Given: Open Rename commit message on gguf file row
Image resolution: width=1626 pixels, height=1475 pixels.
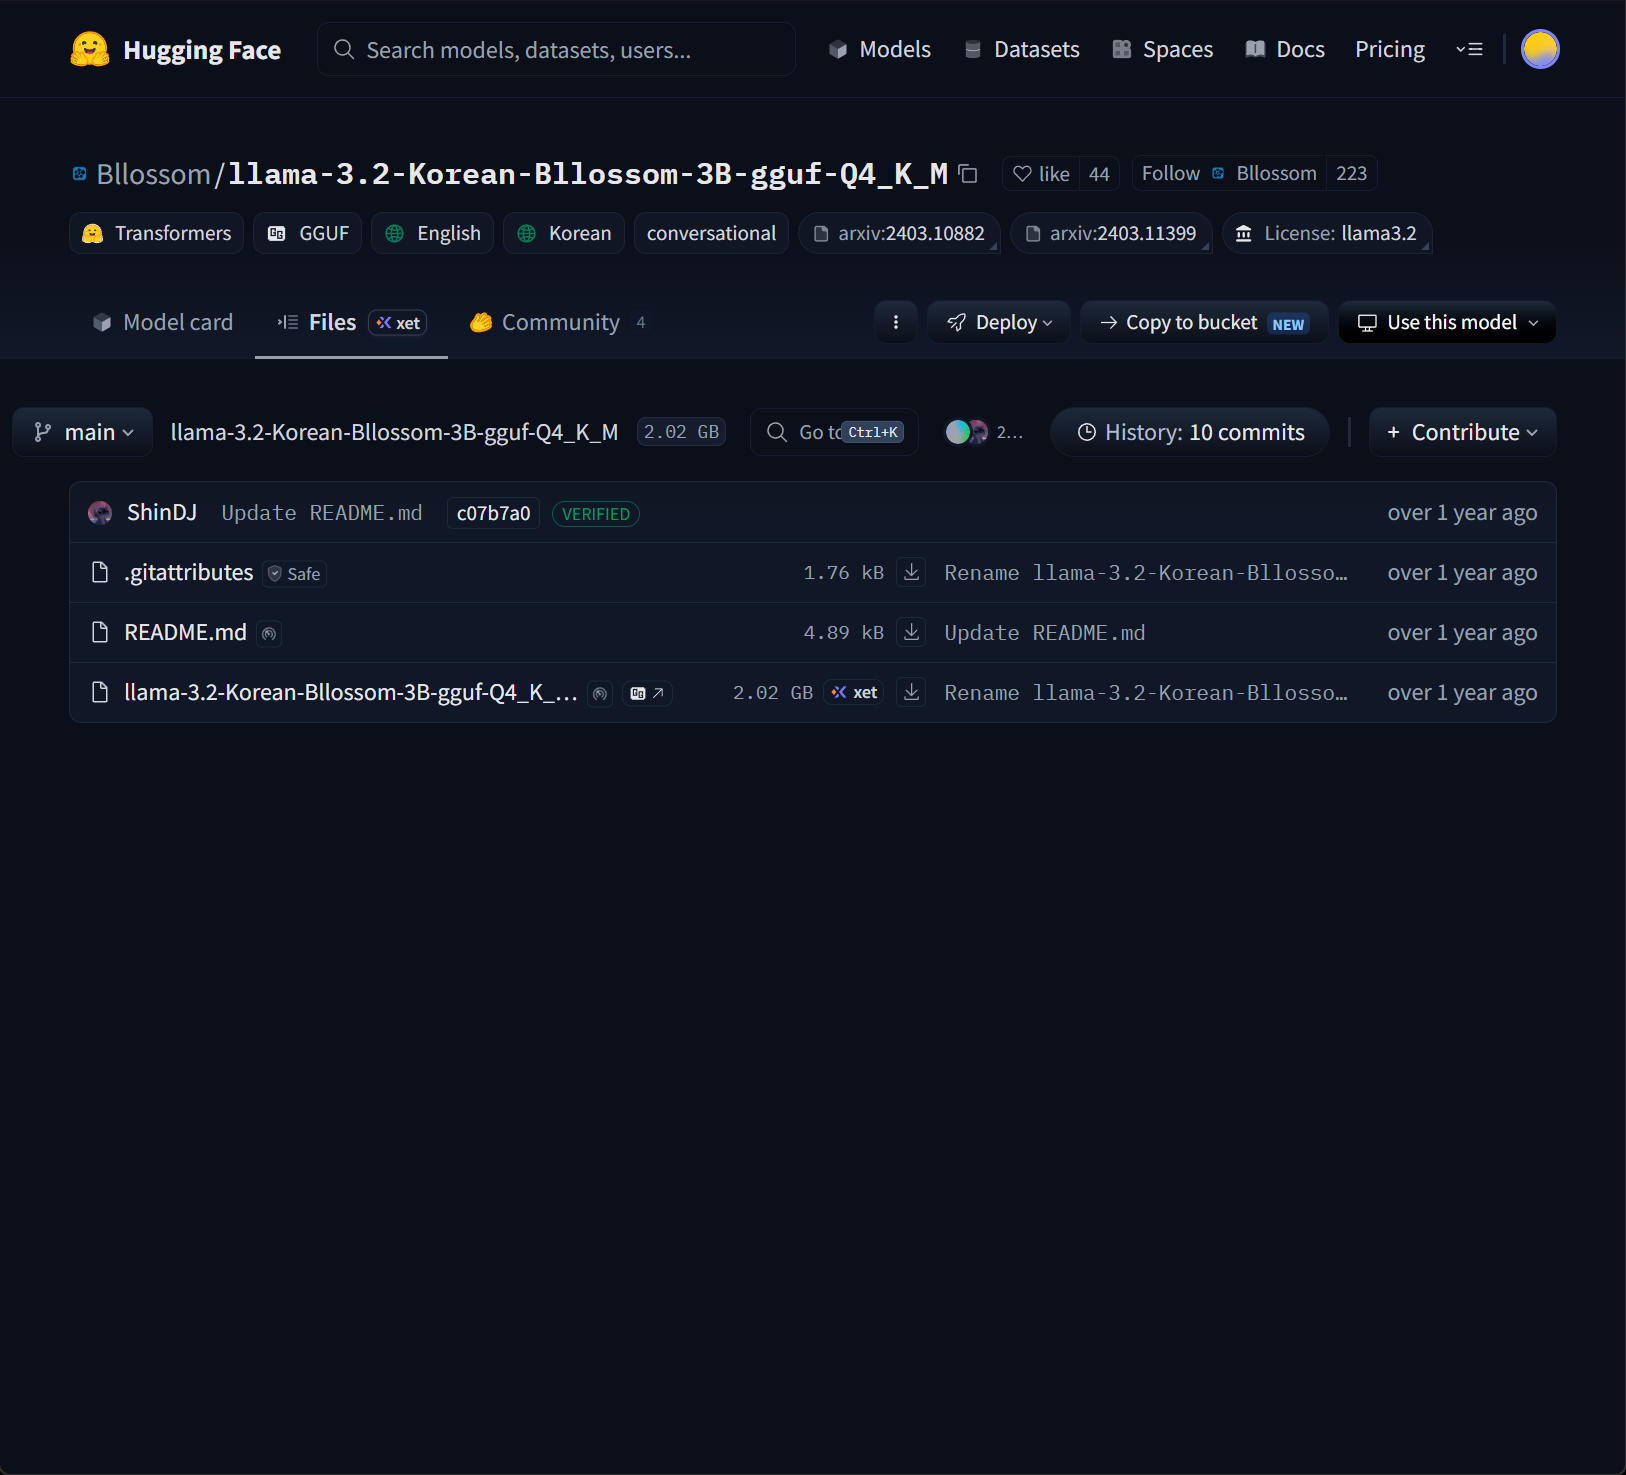Looking at the screenshot, I should 1146,693.
